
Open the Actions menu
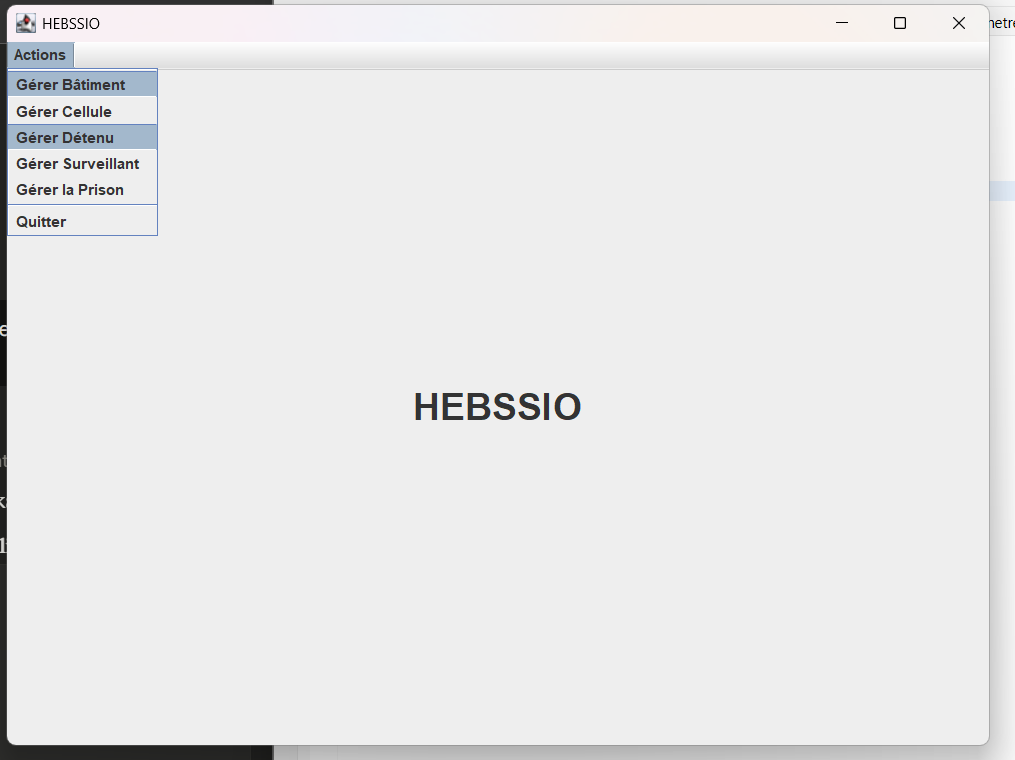pos(39,54)
